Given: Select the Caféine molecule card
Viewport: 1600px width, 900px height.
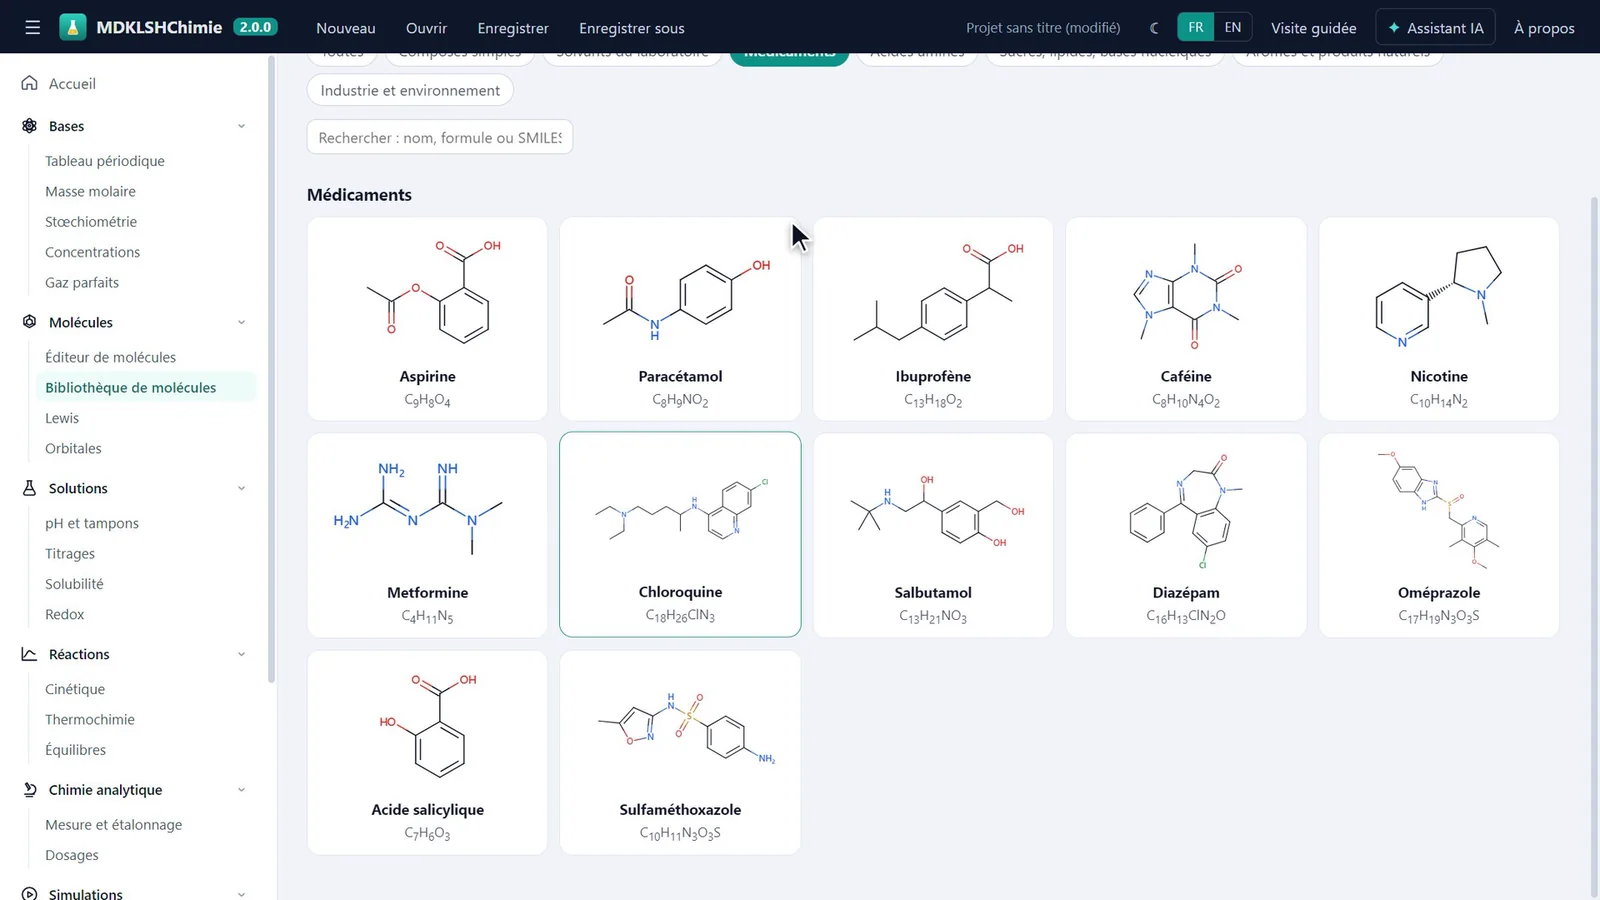Looking at the screenshot, I should (x=1186, y=319).
